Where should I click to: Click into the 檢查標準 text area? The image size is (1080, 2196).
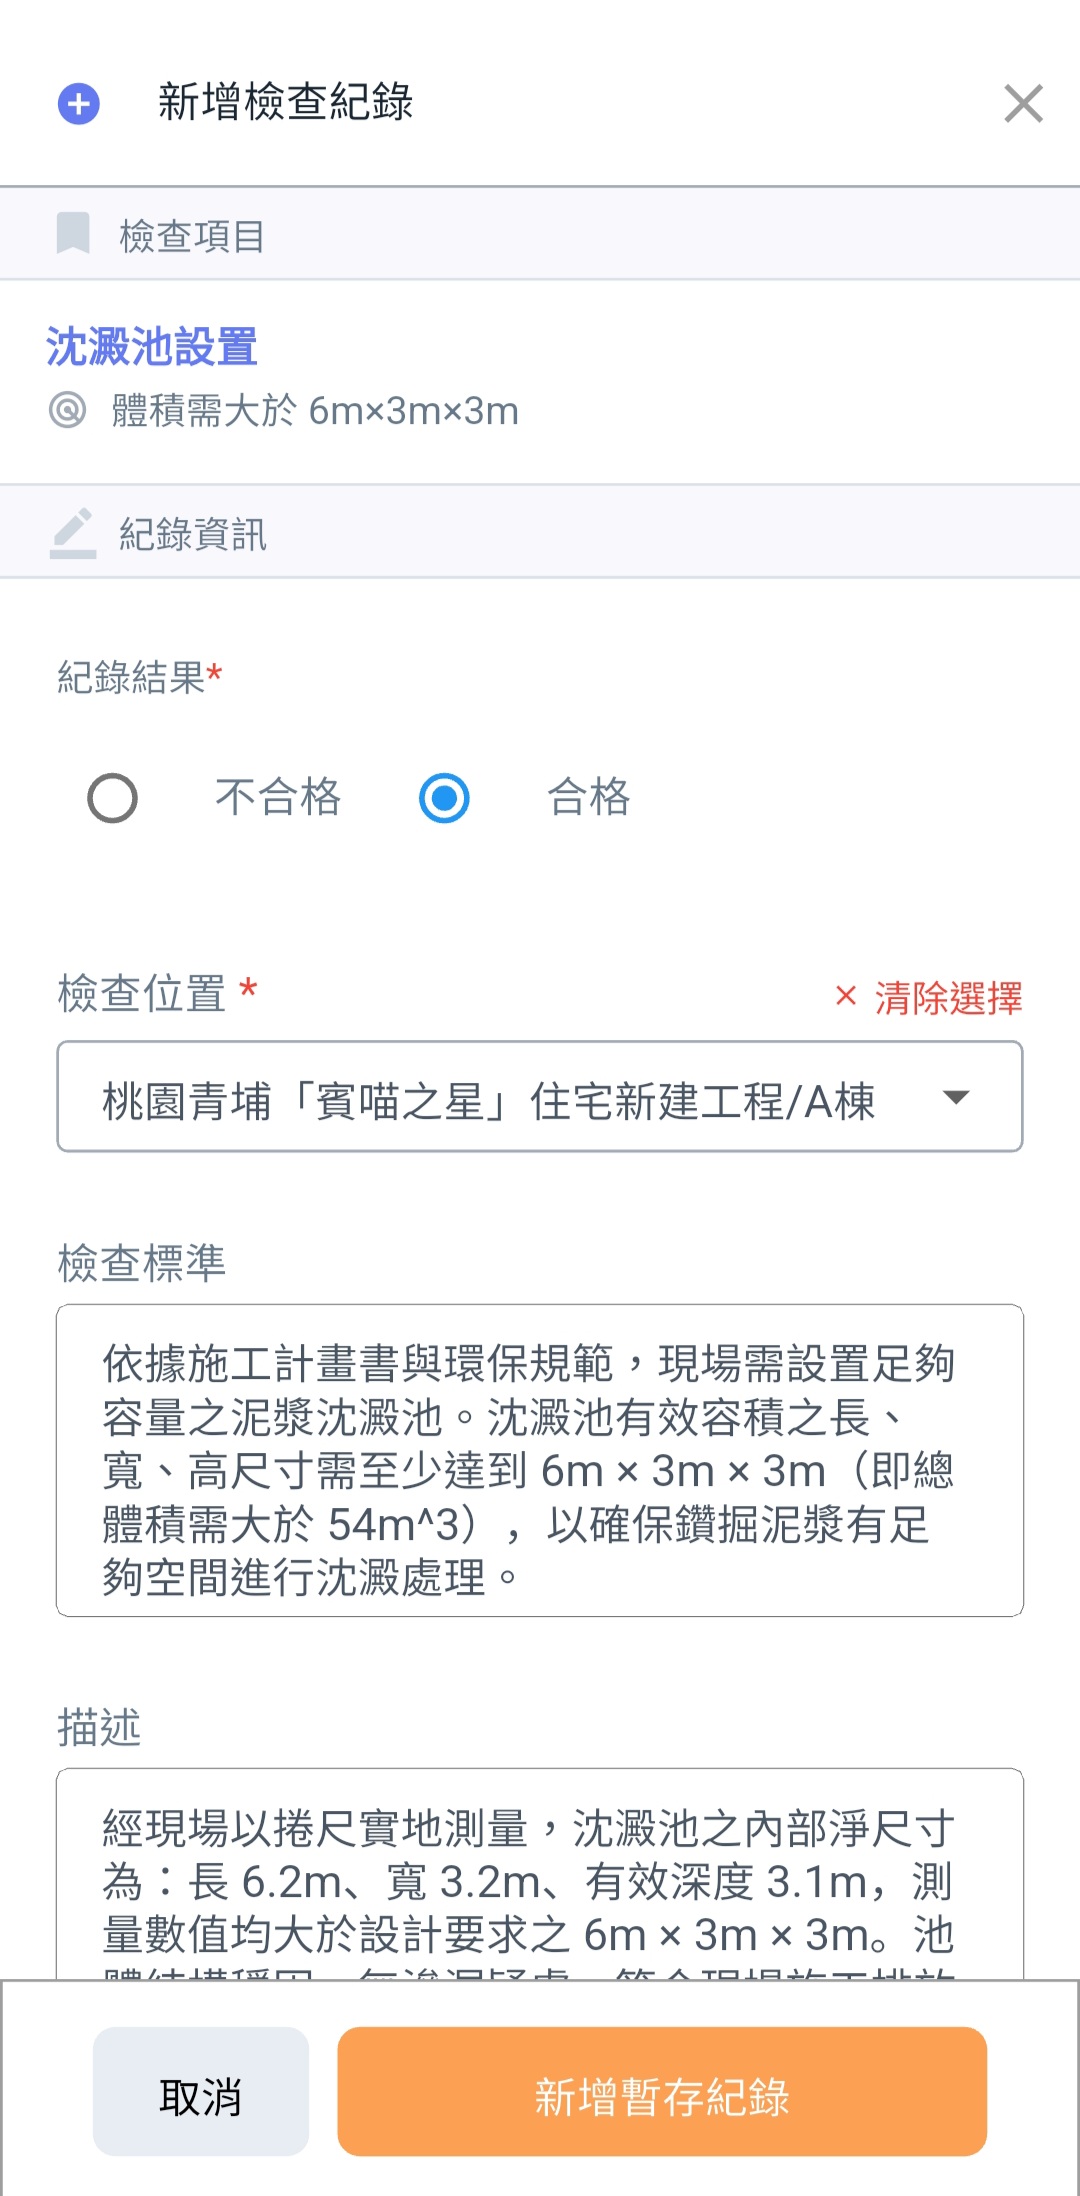click(540, 1460)
